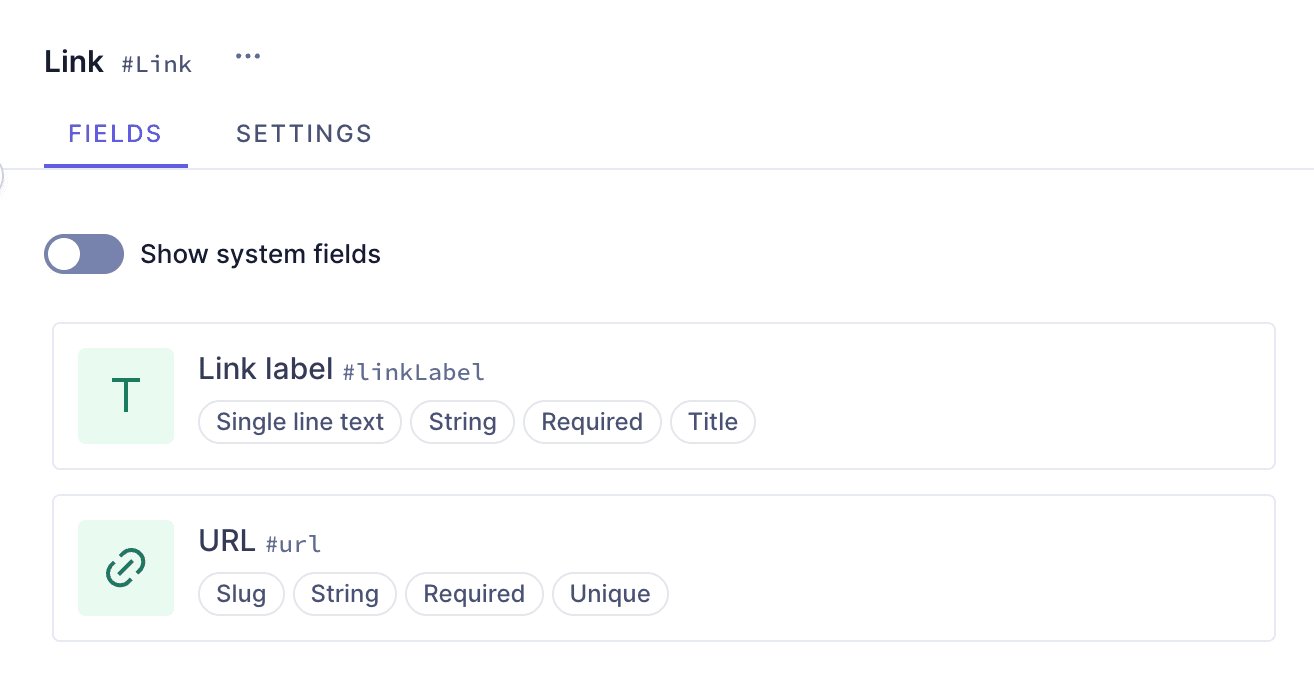
Task: Enable the Show system fields toggle
Action: (x=84, y=254)
